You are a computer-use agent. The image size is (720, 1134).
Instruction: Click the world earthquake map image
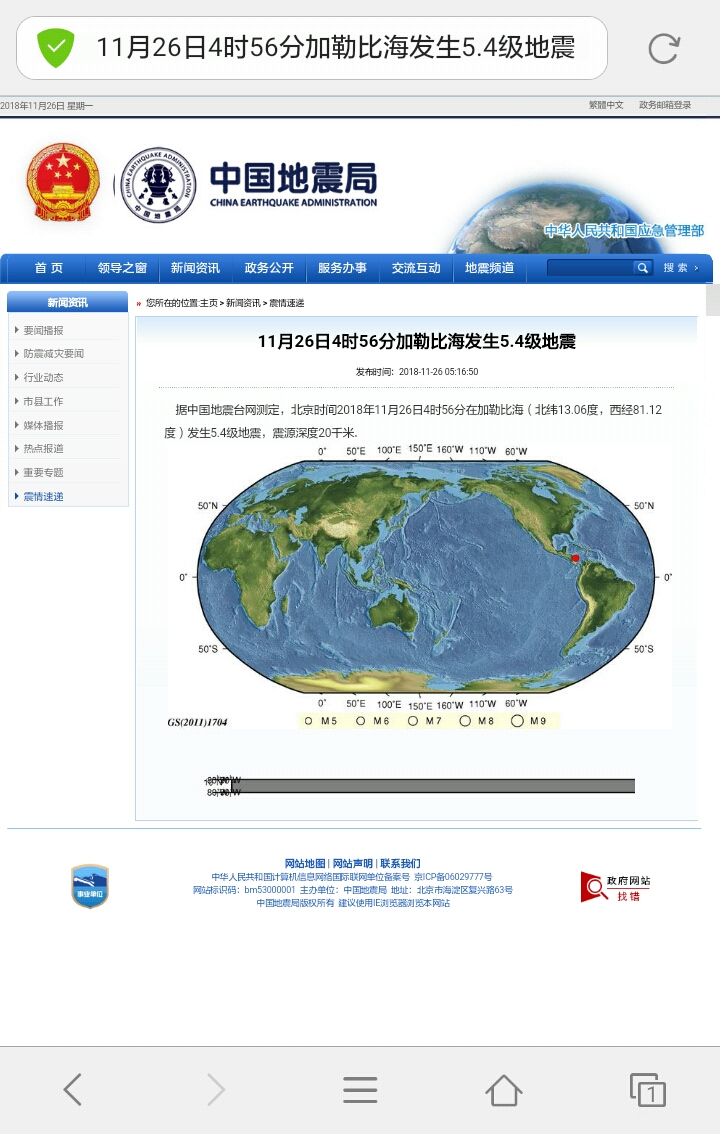click(x=419, y=586)
